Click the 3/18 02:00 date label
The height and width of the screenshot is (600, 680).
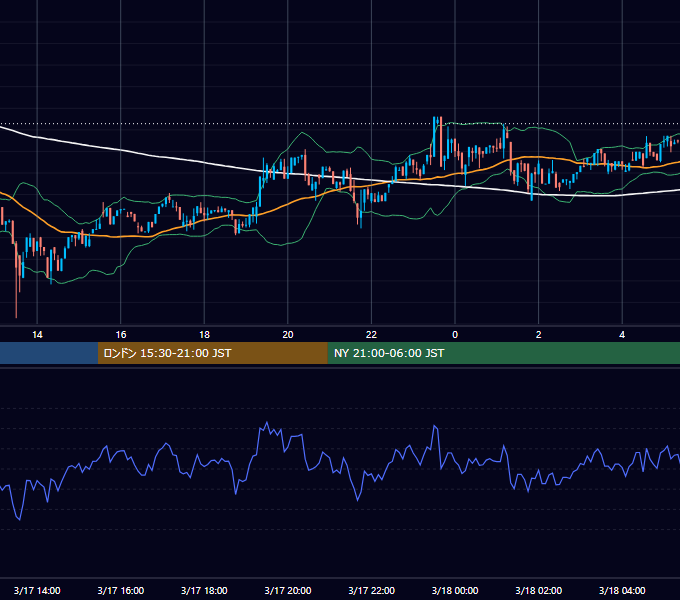(539, 590)
